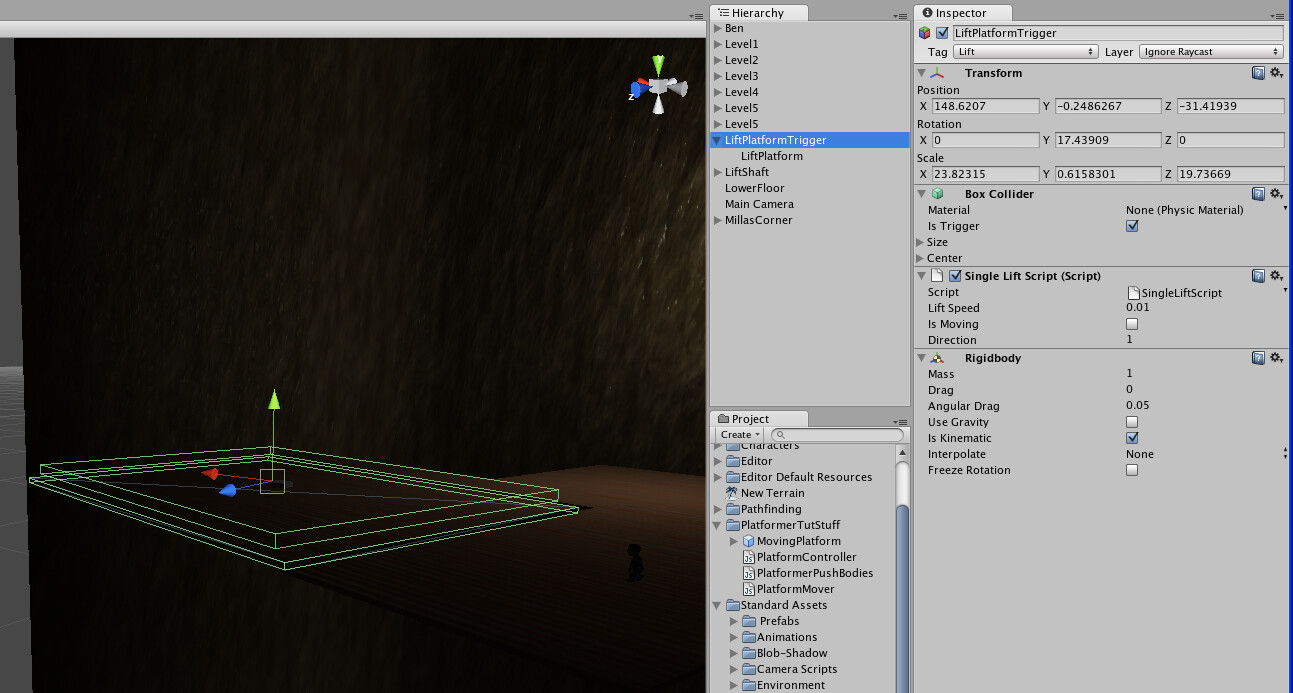Expand the Size foldout under Box Collider
Screen dimensions: 1293x693
pyautogui.click(x=922, y=242)
